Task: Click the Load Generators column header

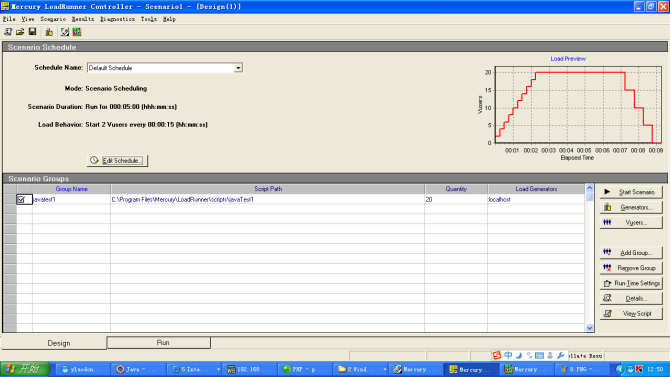Action: point(536,189)
